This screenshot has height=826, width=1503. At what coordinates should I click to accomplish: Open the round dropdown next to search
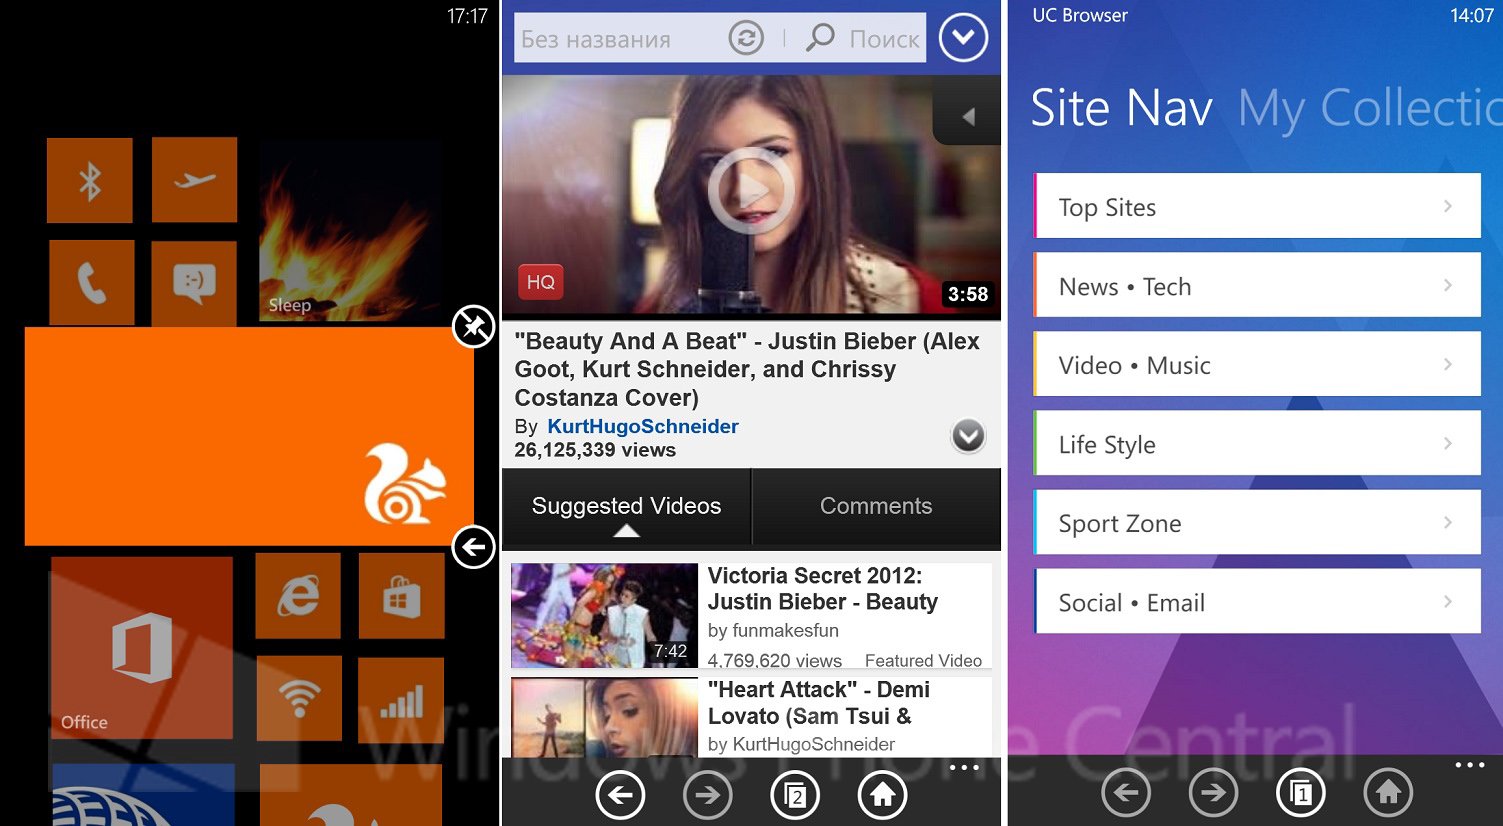pos(963,38)
